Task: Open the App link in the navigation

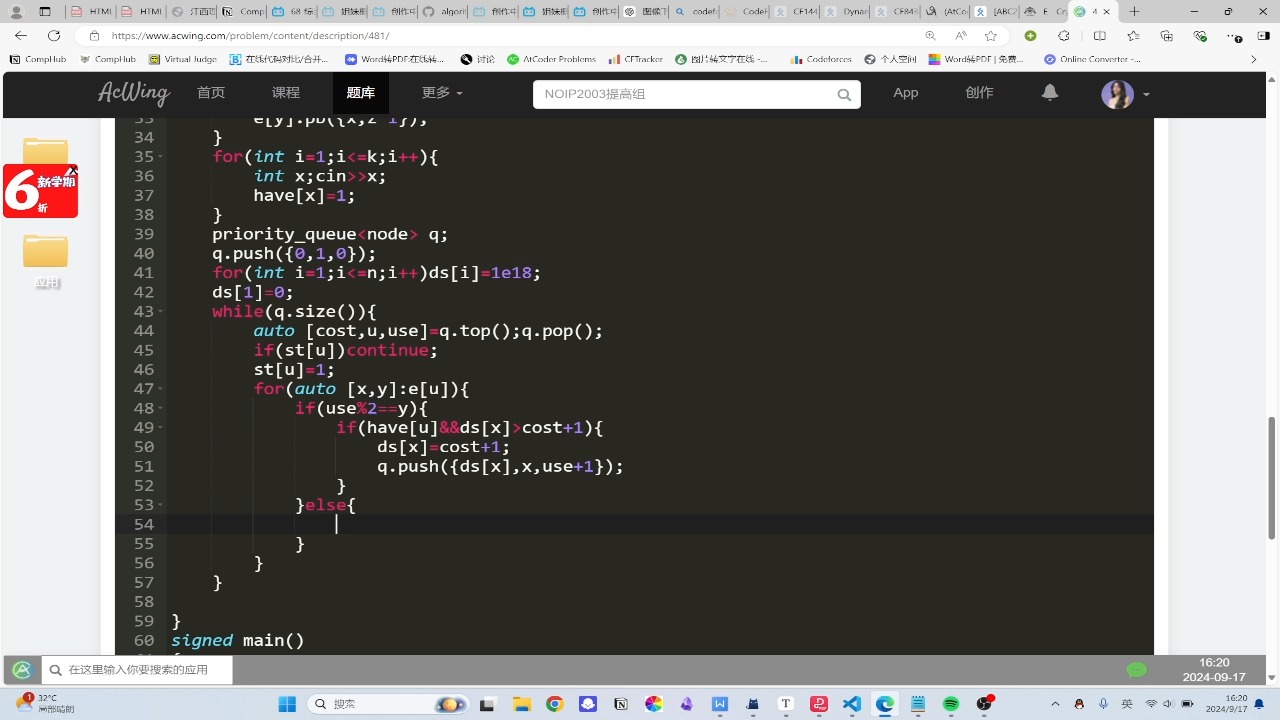Action: pyautogui.click(x=906, y=92)
